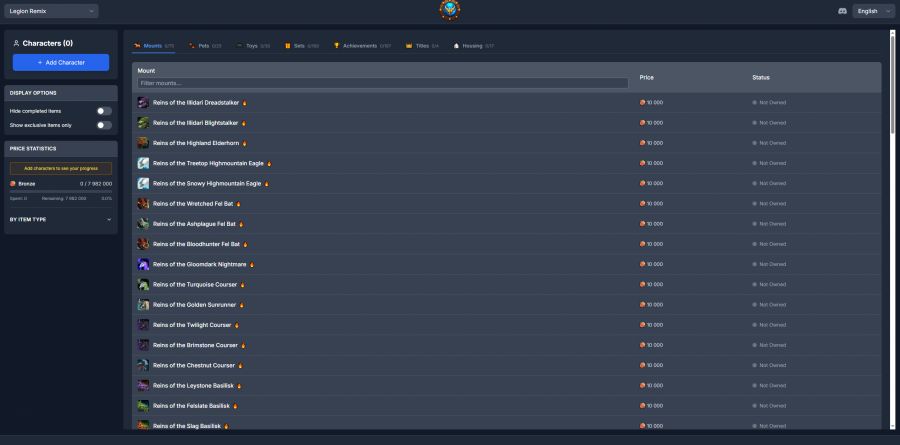The image size is (900, 445).
Task: Click the Leystone Basilisk mount icon
Action: coord(143,385)
